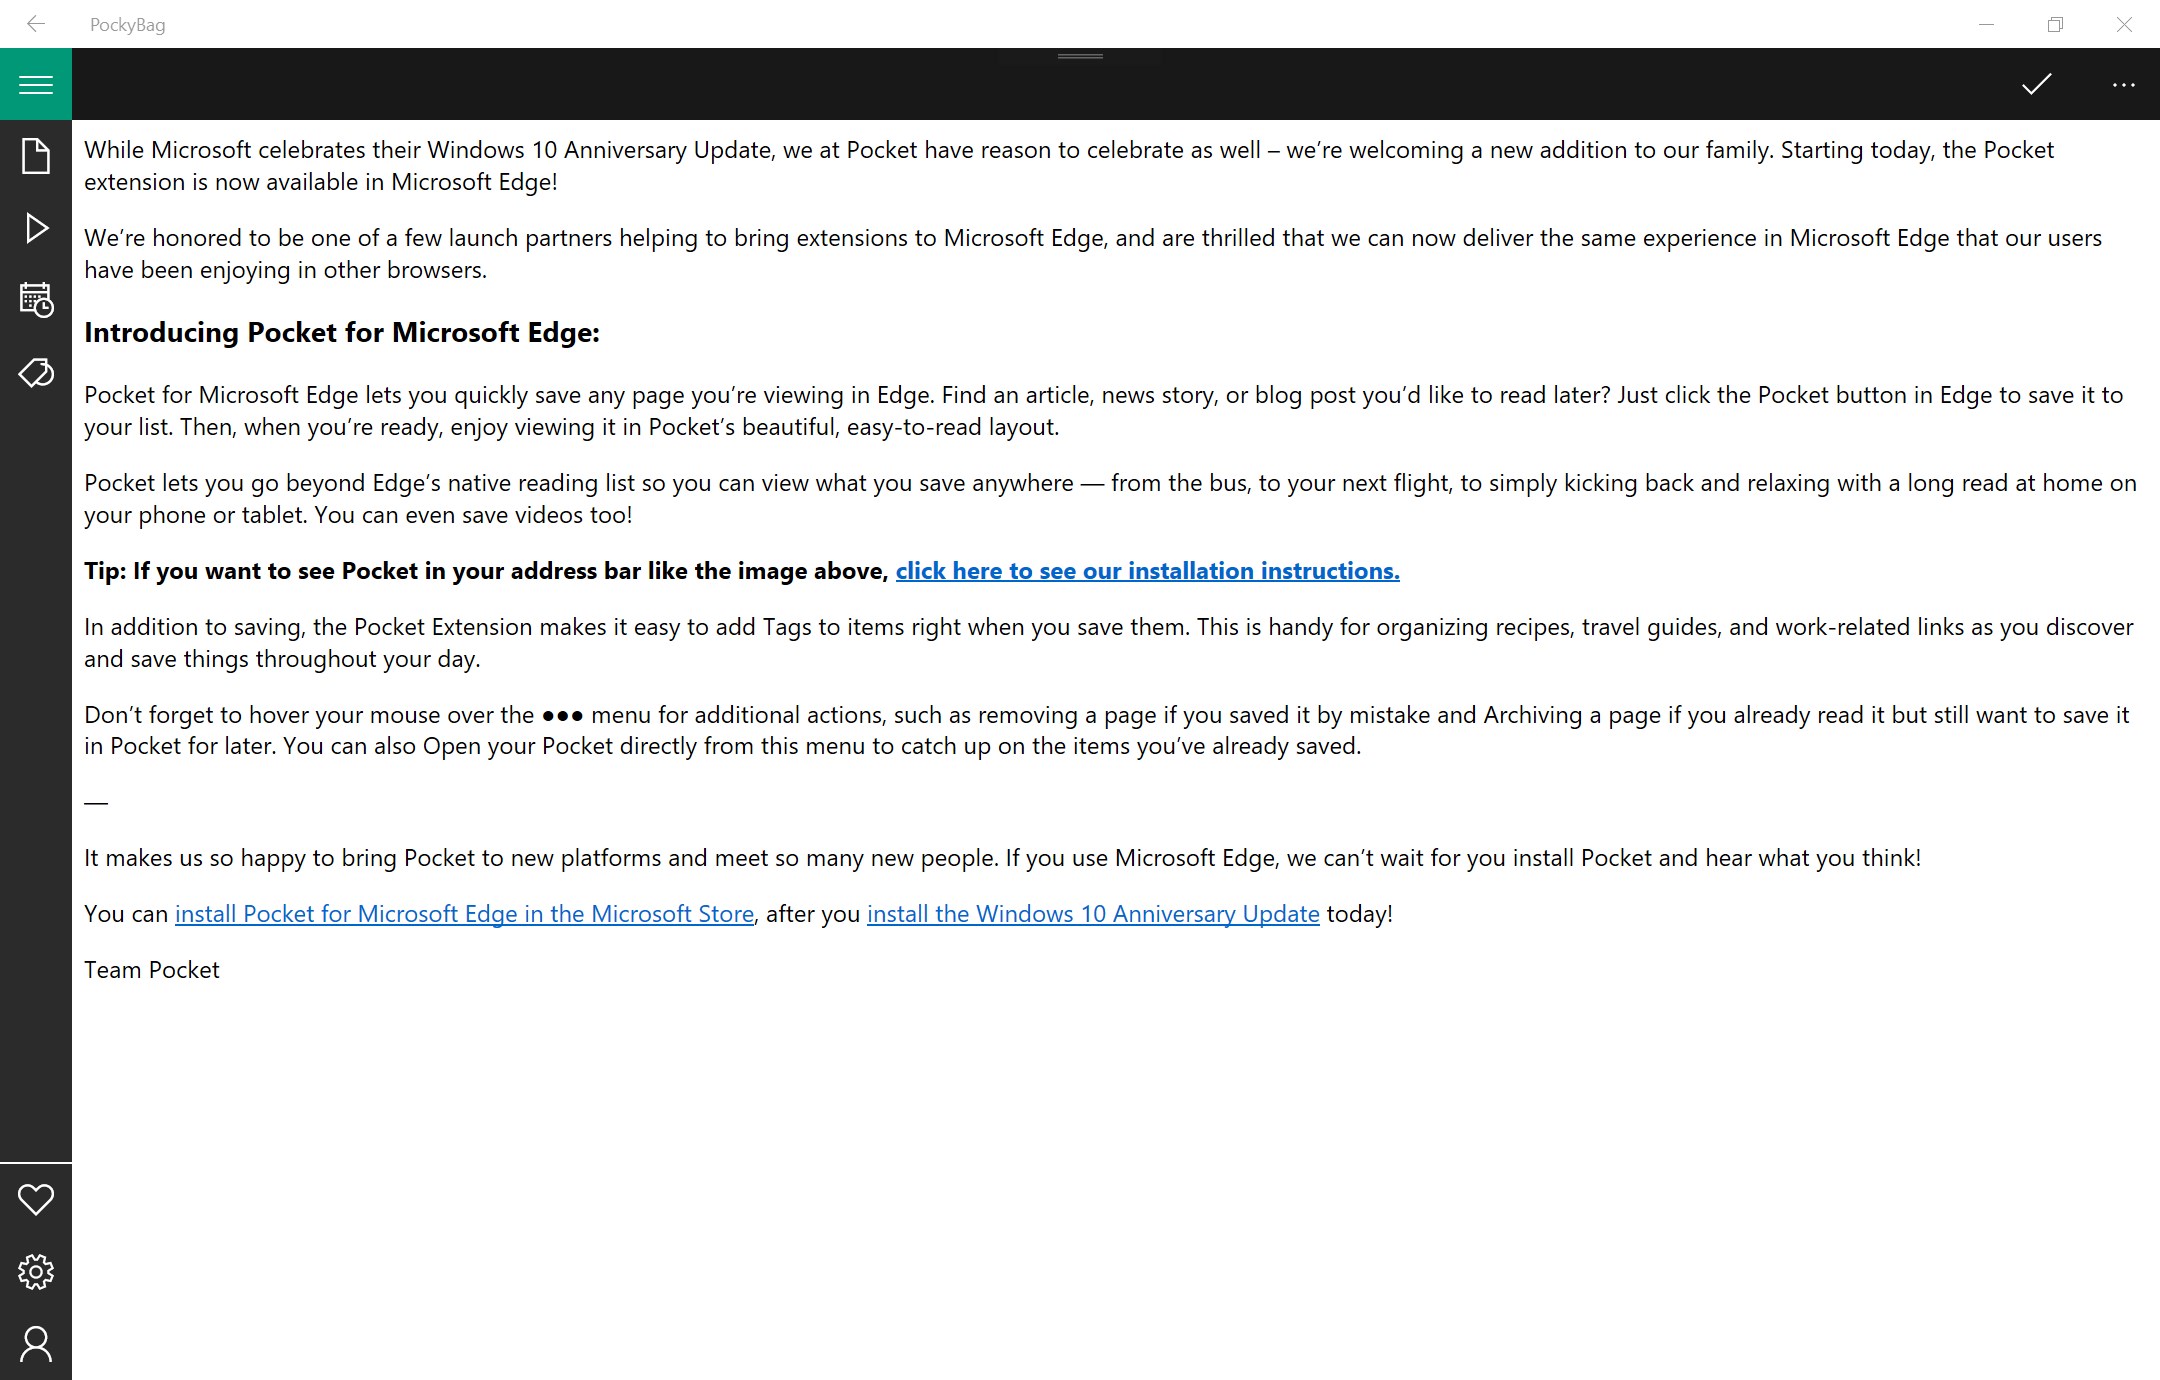This screenshot has width=2160, height=1380.
Task: Click the Introducing Pocket for Microsoft Edge heading
Action: pyautogui.click(x=342, y=333)
